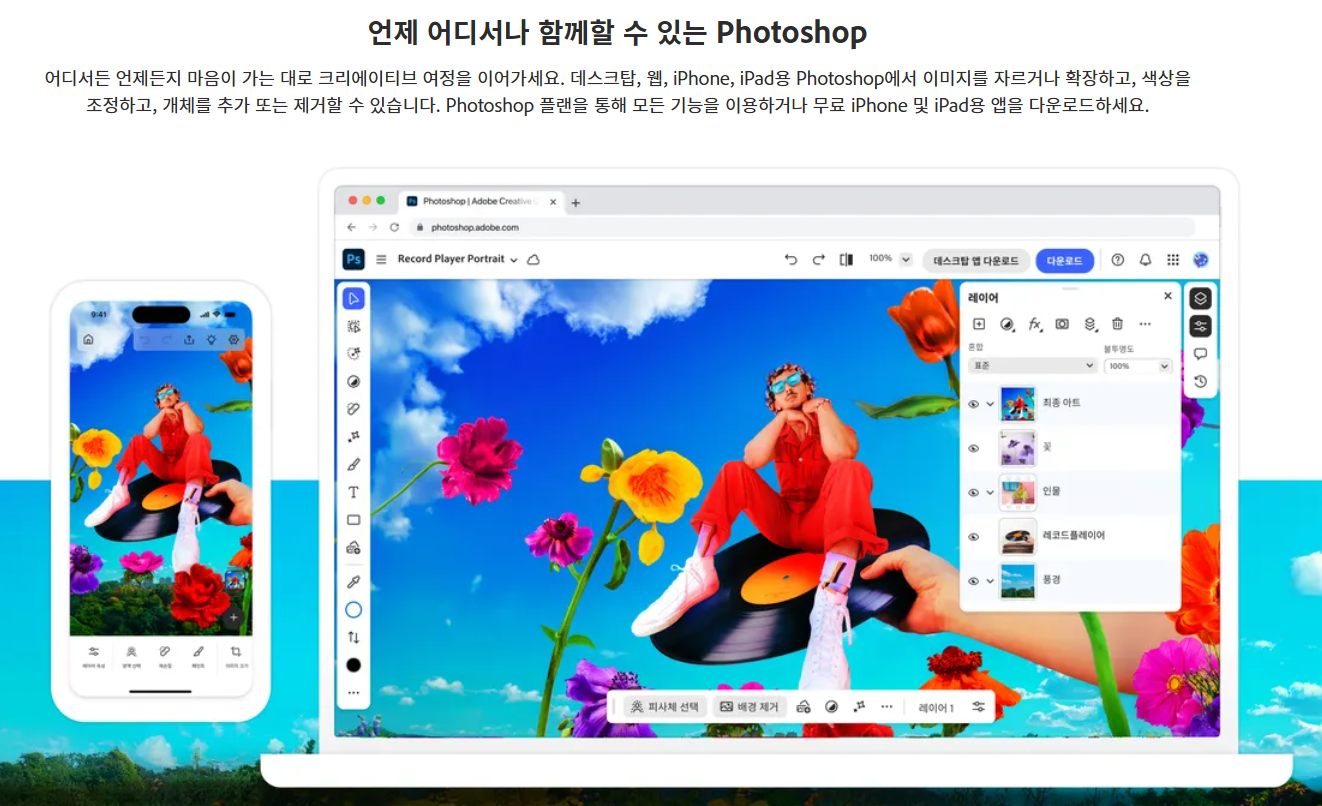Hide the 레코드플레이어 layer
Image resolution: width=1322 pixels, height=806 pixels.
pos(973,537)
